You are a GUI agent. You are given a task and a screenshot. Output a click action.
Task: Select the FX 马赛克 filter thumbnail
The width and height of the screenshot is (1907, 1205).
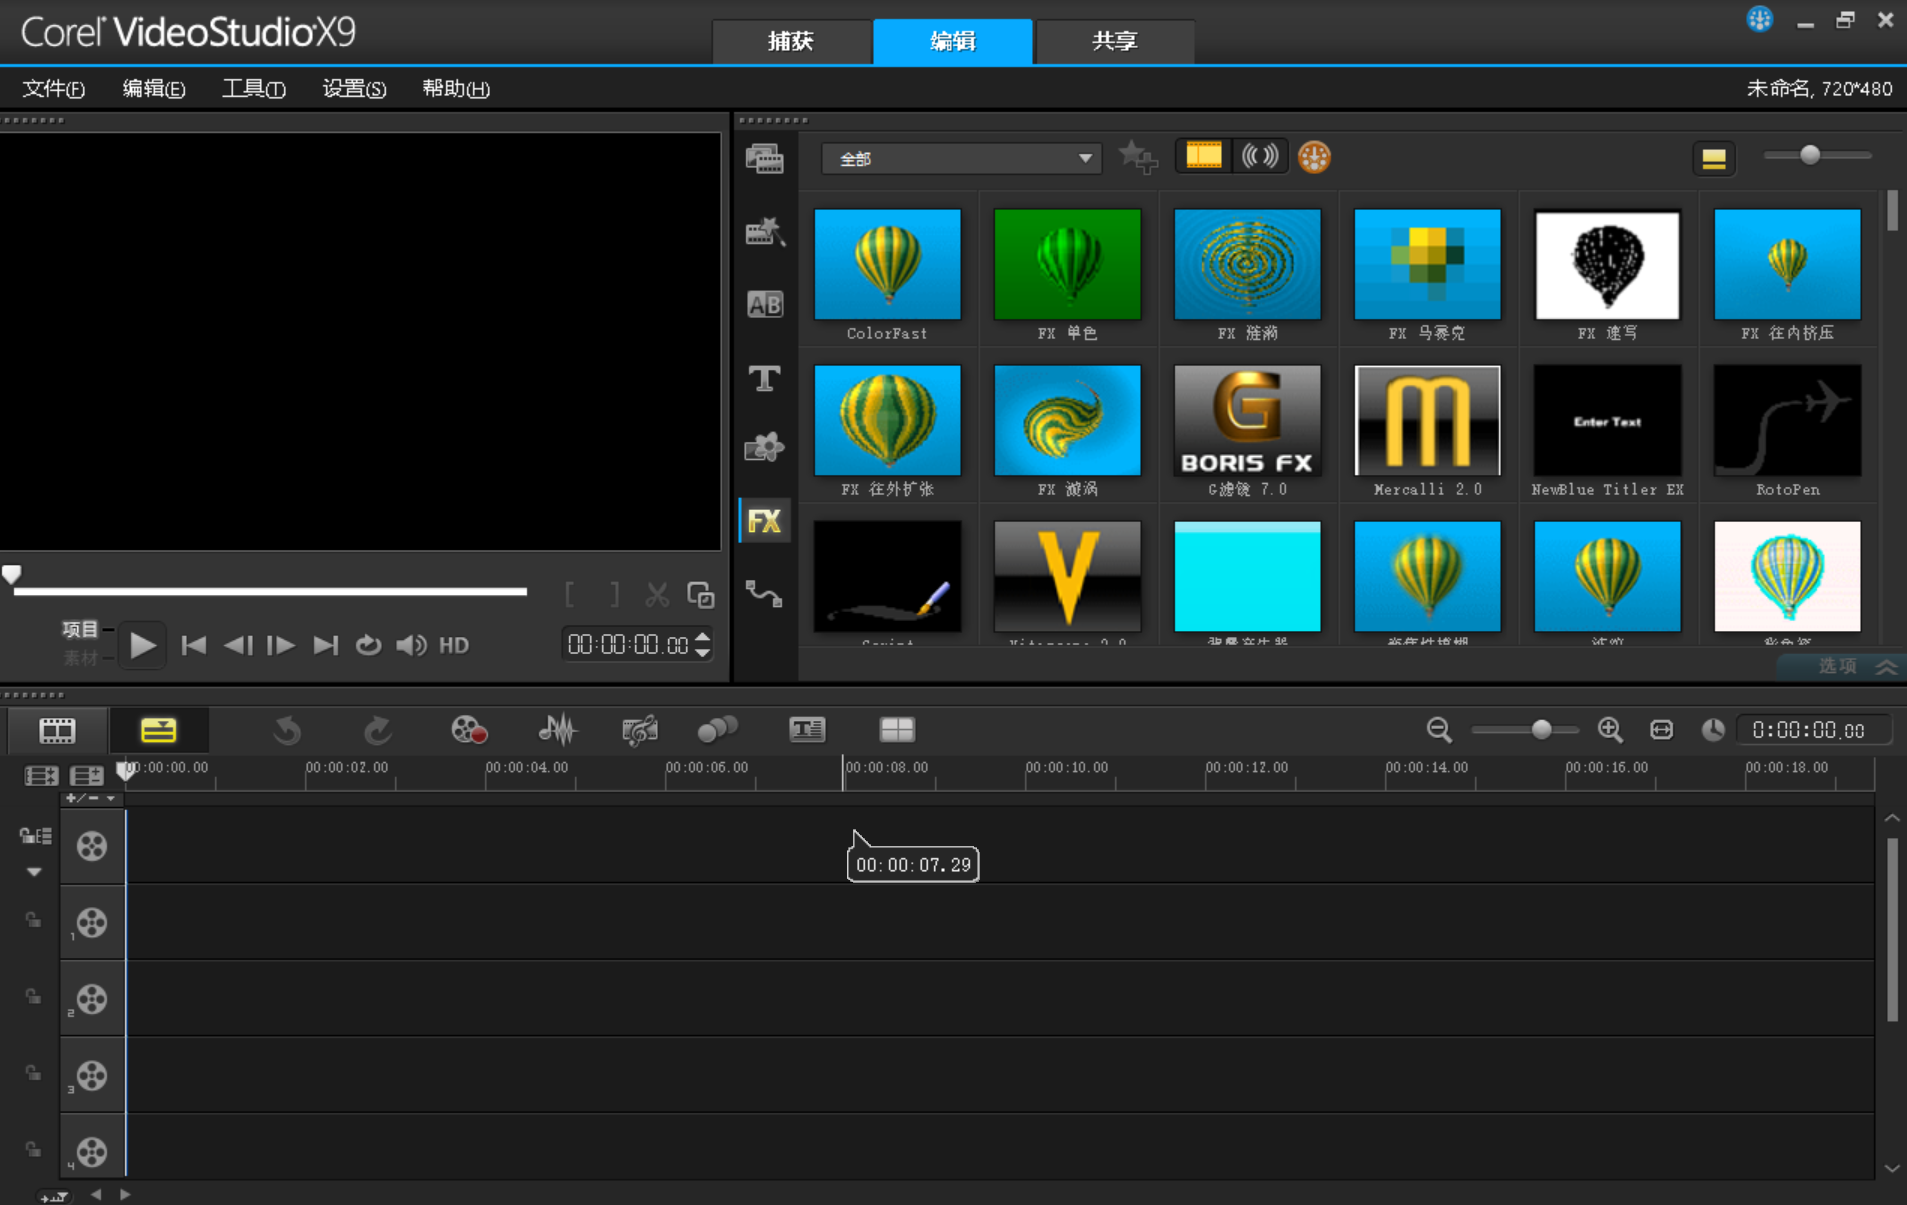(1427, 265)
